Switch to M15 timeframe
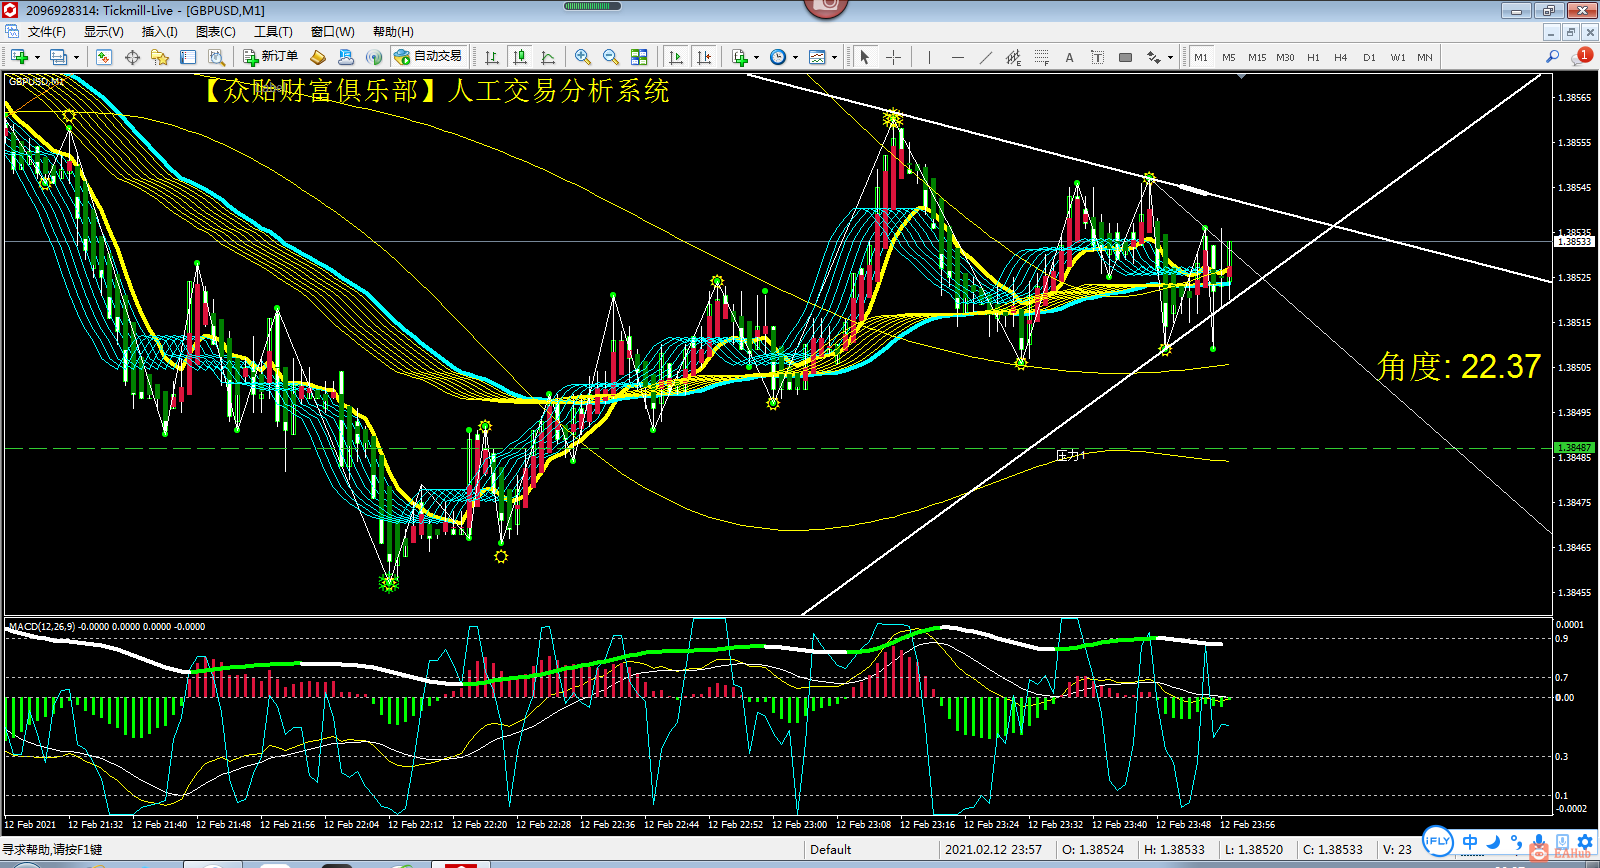Image resolution: width=1600 pixels, height=868 pixels. click(x=1257, y=57)
